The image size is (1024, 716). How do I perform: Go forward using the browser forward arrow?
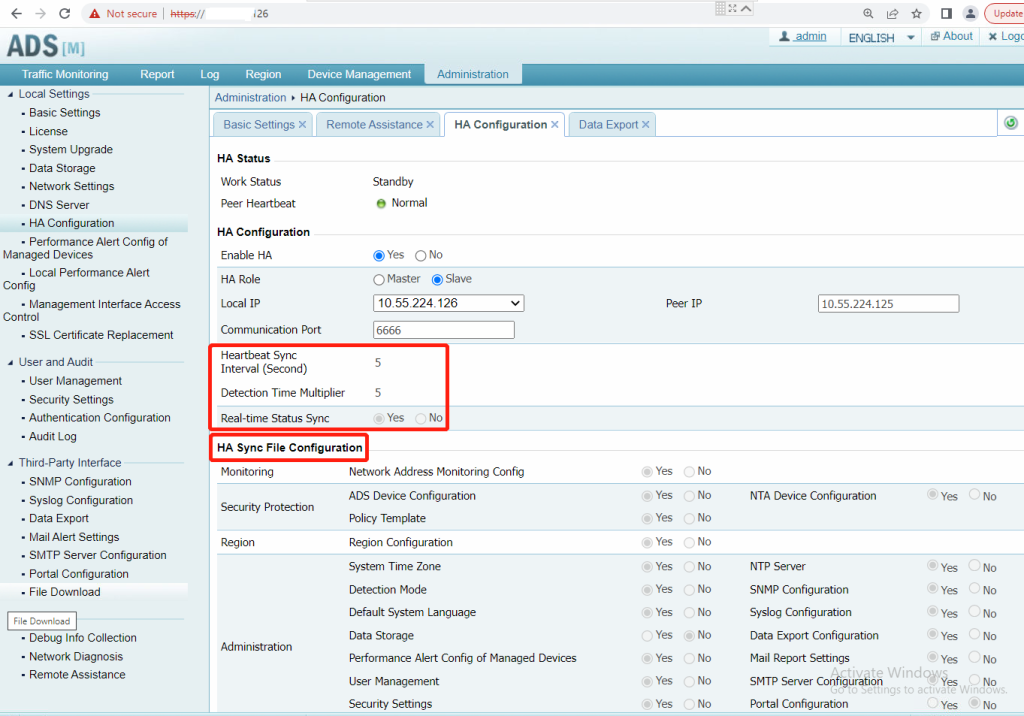pos(40,14)
